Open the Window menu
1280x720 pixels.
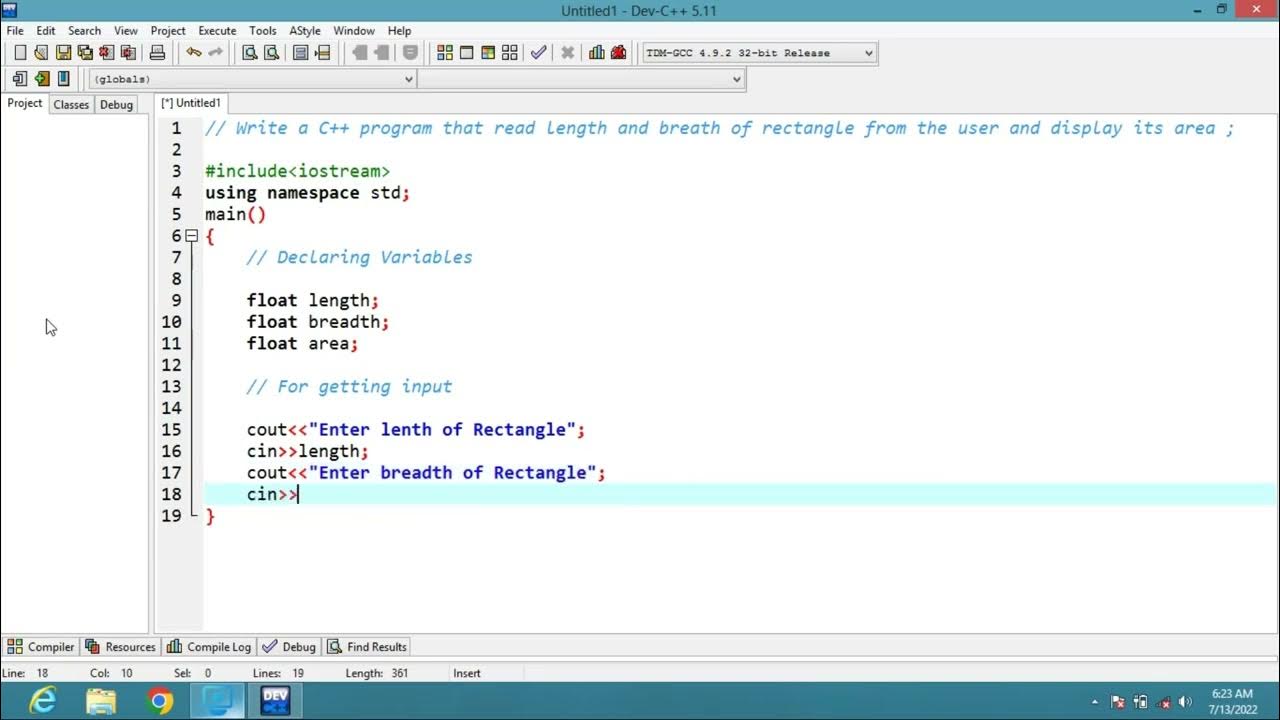[x=354, y=31]
